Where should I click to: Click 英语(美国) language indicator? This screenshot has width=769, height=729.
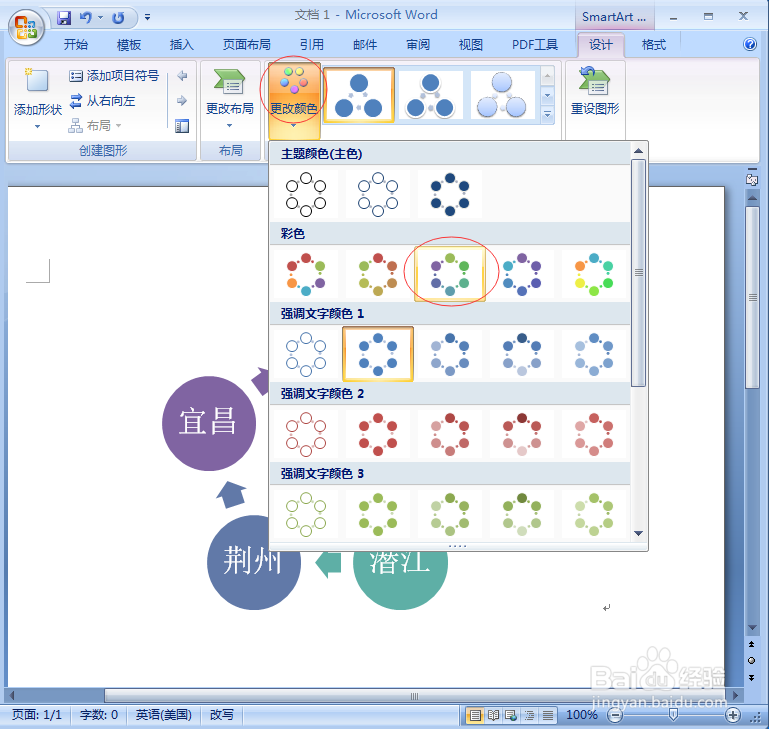pyautogui.click(x=163, y=715)
